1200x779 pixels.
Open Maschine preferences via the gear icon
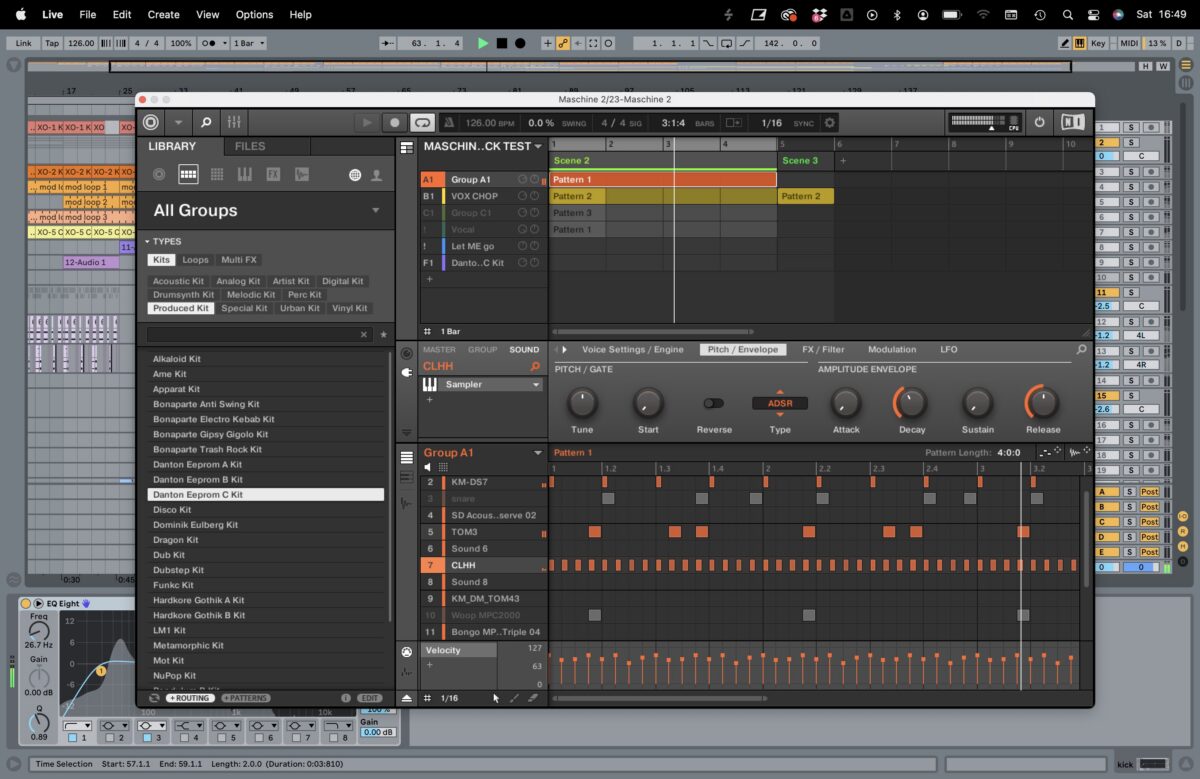(x=829, y=122)
